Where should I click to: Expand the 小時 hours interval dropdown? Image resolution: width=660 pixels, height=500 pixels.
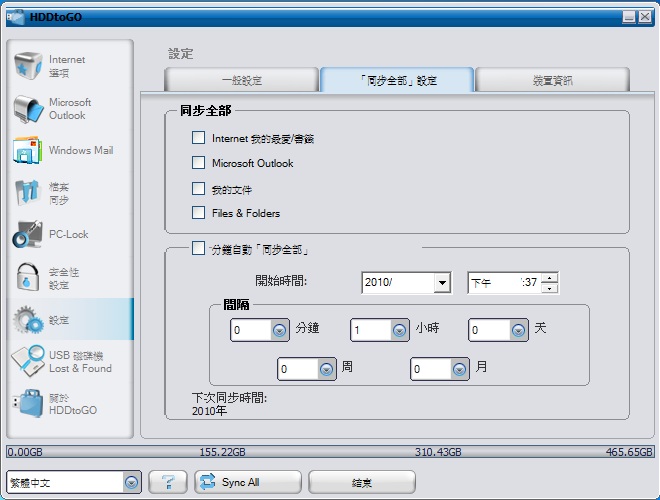(399, 329)
